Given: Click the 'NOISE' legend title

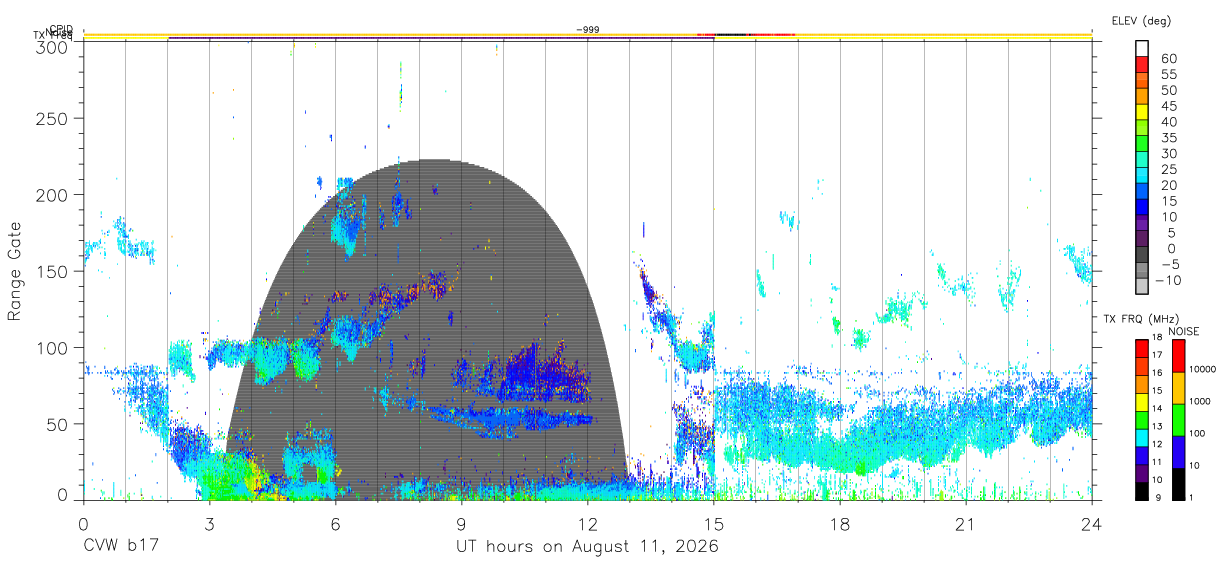Looking at the screenshot, I should pyautogui.click(x=1183, y=331).
